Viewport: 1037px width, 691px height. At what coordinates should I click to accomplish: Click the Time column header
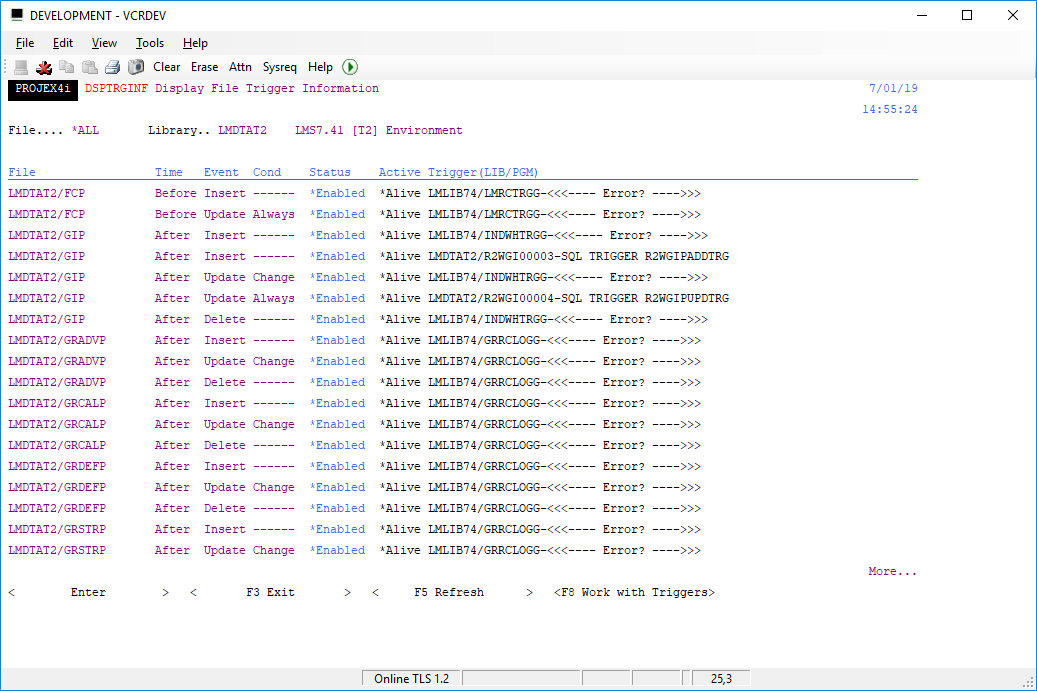[169, 173]
